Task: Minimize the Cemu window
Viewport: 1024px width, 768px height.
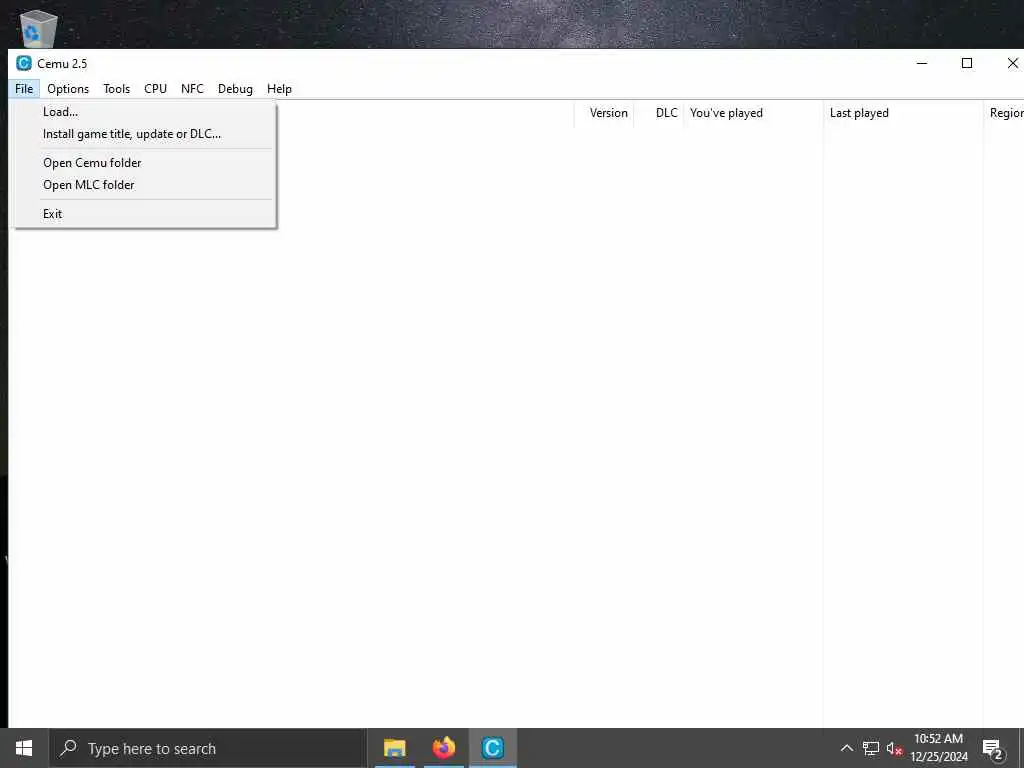Action: pyautogui.click(x=922, y=63)
